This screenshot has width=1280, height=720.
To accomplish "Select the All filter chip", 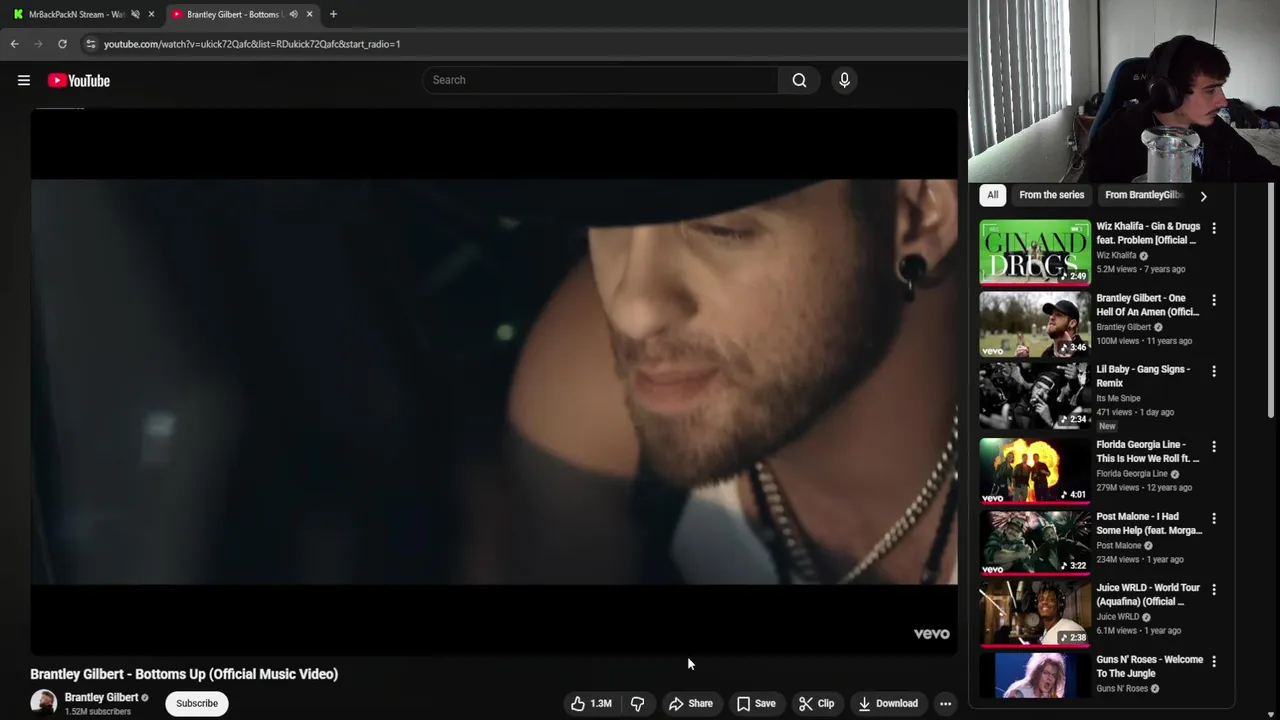I will point(992,195).
